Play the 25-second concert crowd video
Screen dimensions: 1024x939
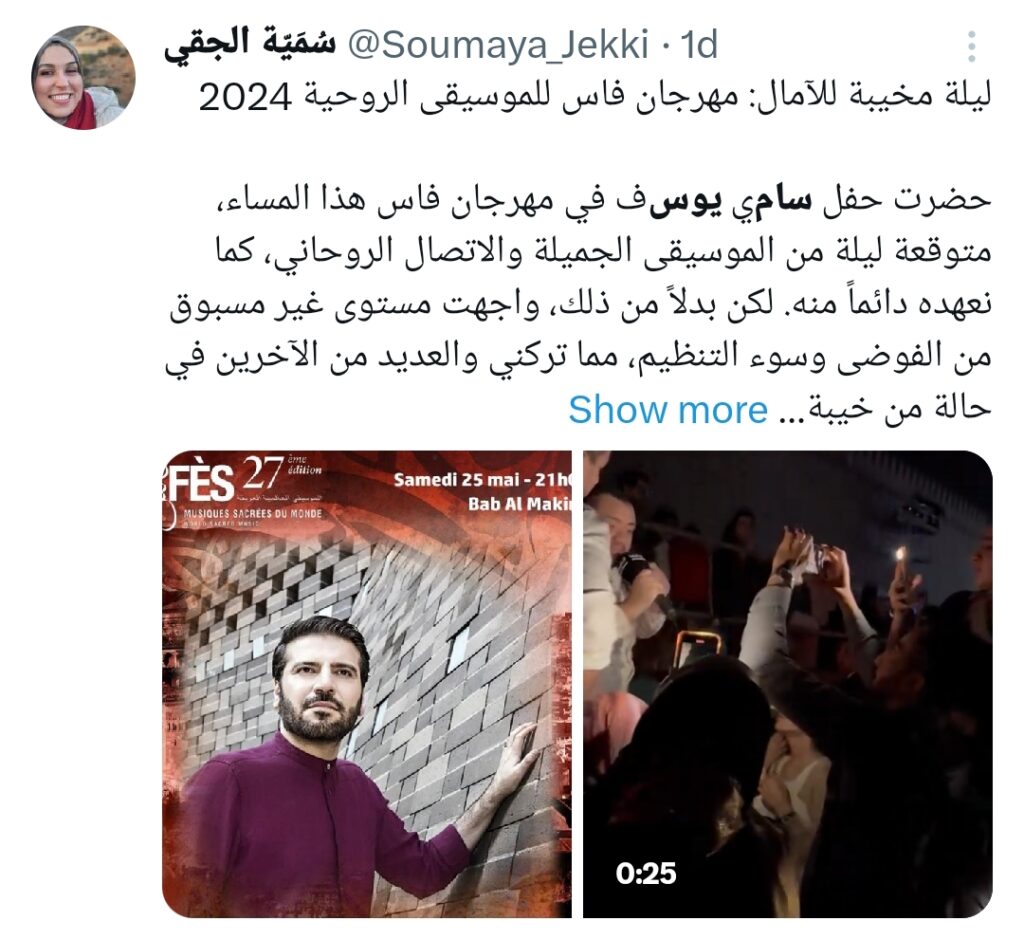click(x=788, y=684)
